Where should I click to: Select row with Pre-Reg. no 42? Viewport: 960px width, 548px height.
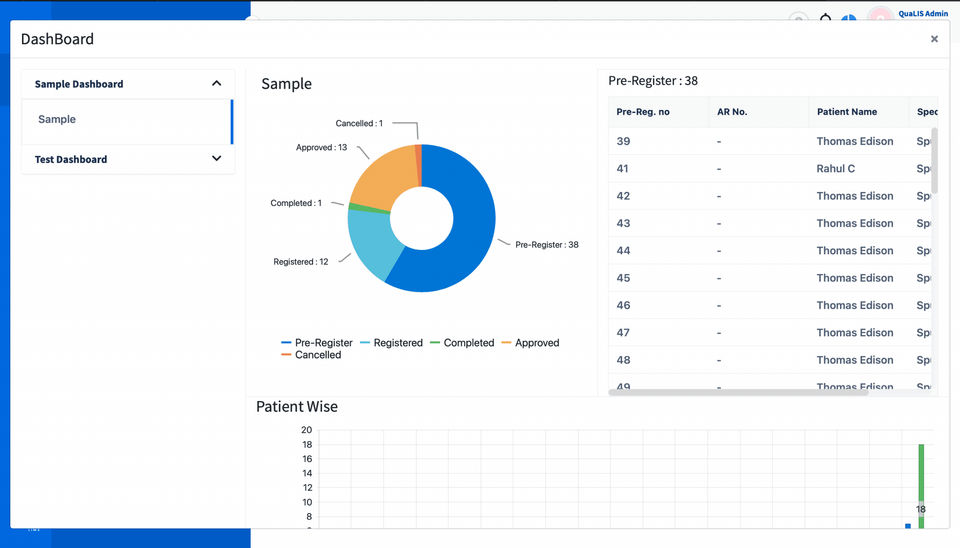tap(770, 196)
